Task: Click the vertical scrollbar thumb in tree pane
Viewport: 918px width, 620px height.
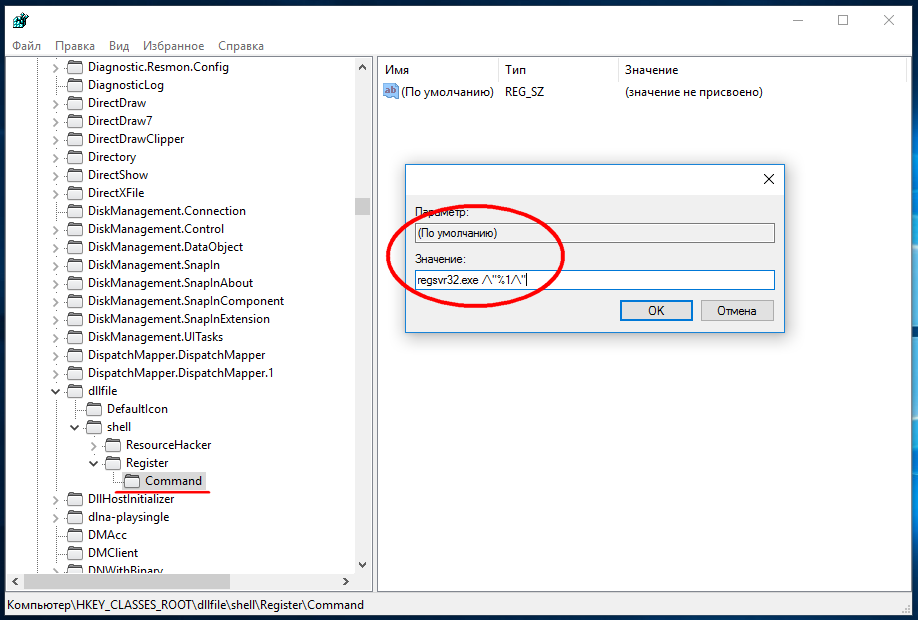Action: 362,206
